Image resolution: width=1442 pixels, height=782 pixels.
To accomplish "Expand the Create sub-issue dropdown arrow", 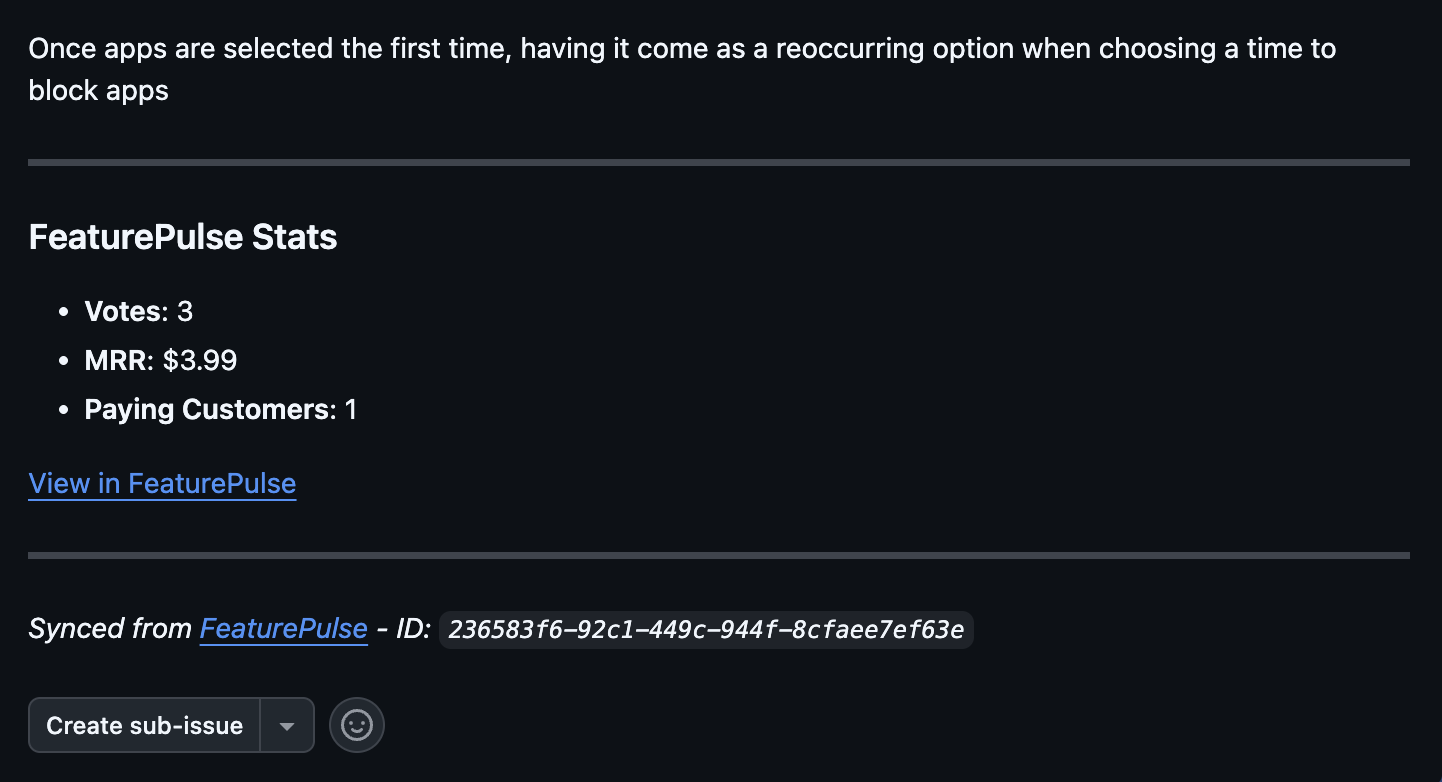I will point(287,725).
